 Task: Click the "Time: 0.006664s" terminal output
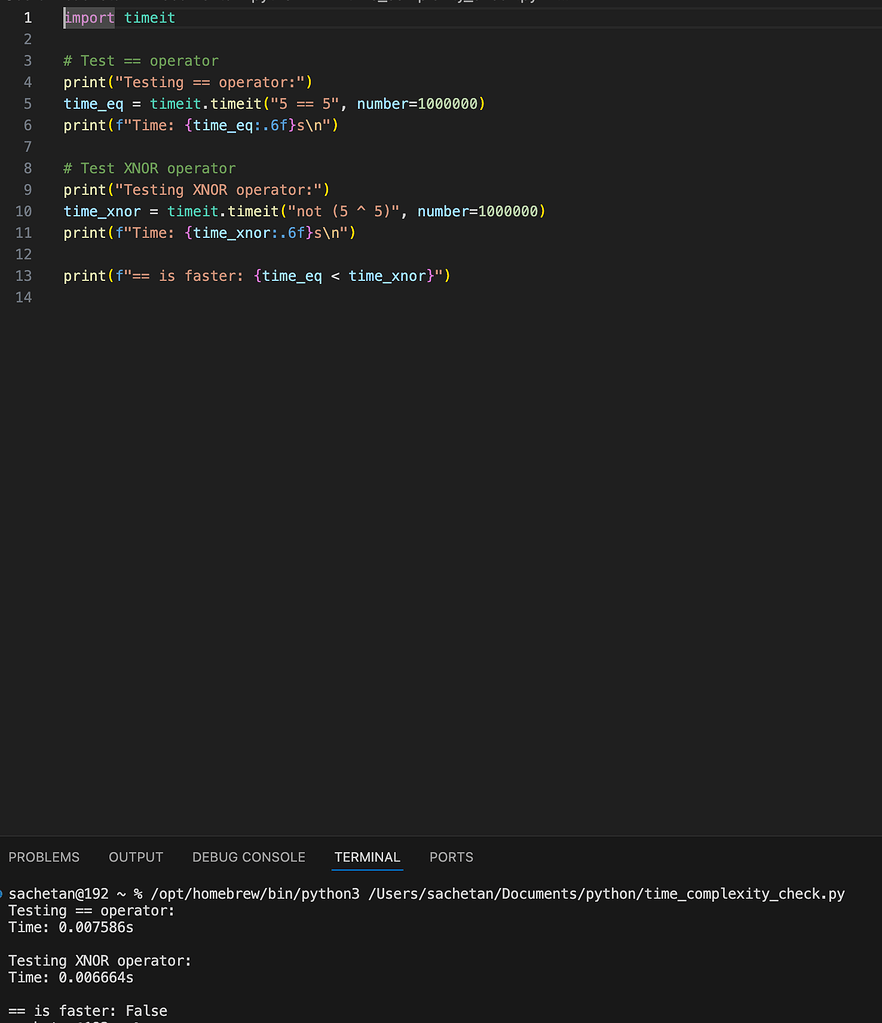pyautogui.click(x=70, y=977)
